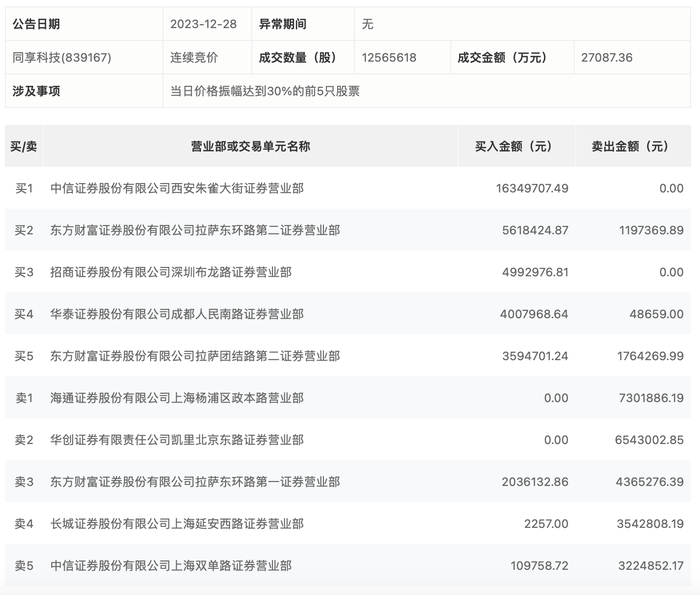Select sell amount 7301886.19
Viewport: 700px width, 595px height.
(x=651, y=398)
